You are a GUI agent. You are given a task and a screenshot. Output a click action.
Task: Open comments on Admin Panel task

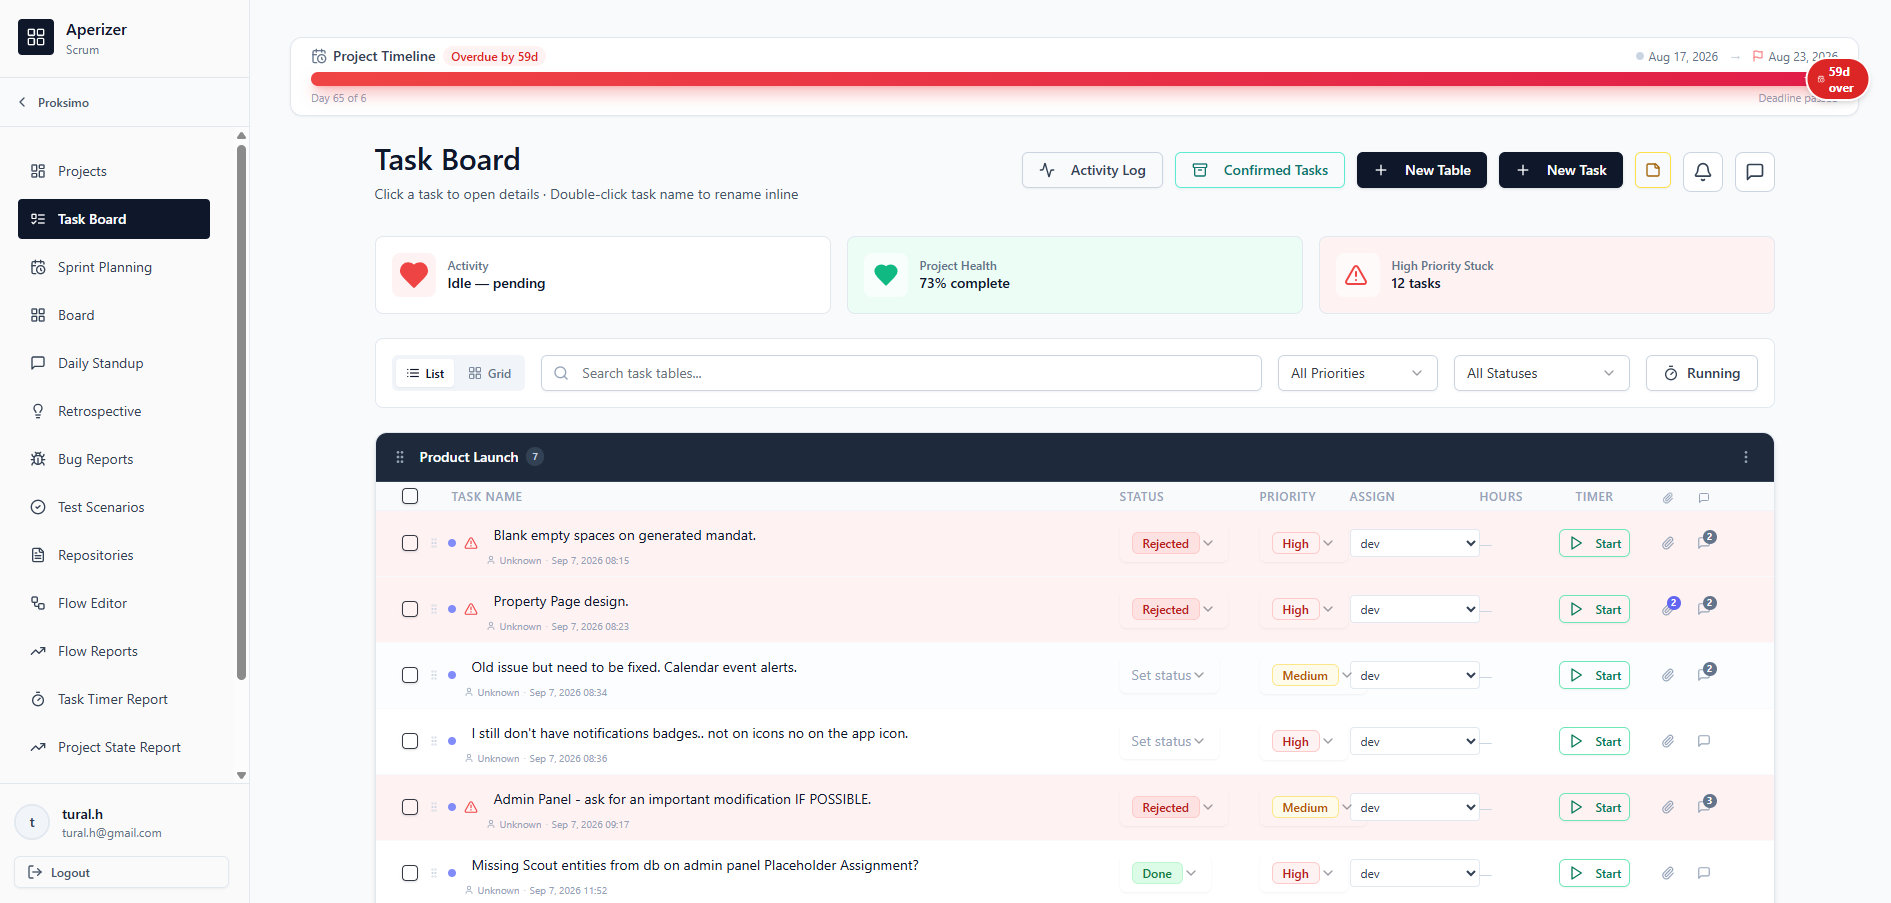[1705, 806]
